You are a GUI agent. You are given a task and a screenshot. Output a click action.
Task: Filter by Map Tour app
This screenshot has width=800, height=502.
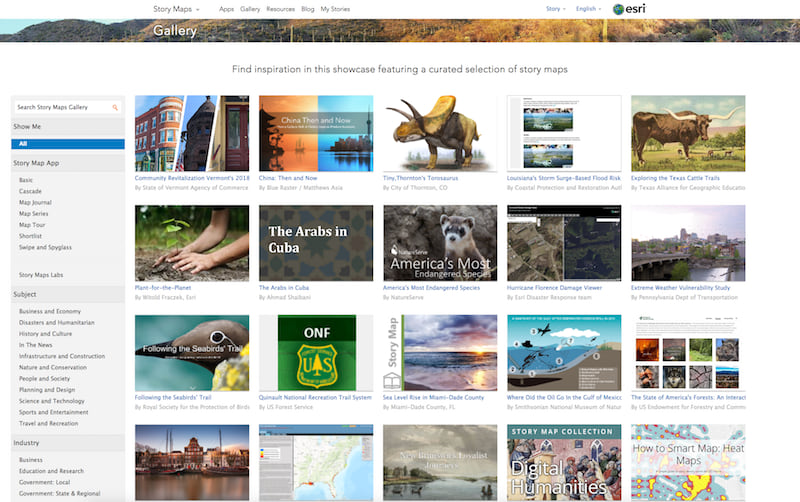pyautogui.click(x=32, y=225)
